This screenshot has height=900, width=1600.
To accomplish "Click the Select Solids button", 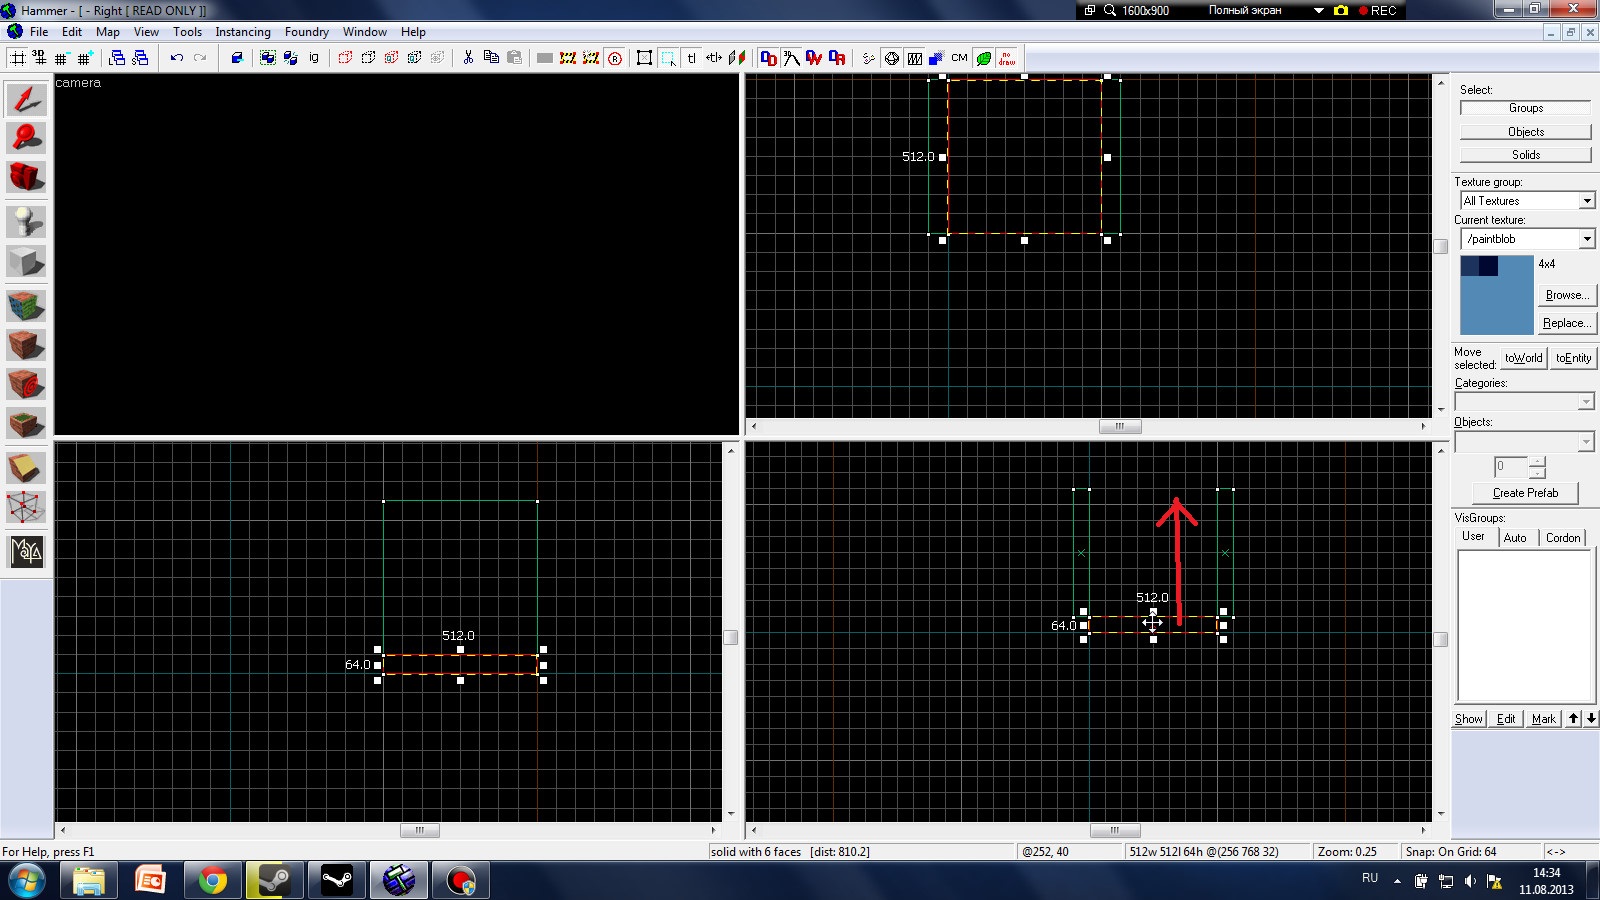I will click(x=1526, y=155).
